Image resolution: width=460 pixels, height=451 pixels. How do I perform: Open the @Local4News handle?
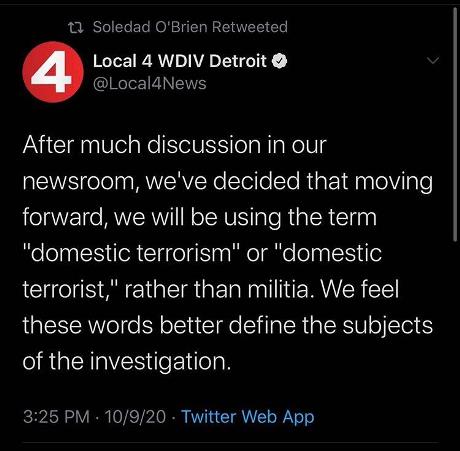[150, 83]
